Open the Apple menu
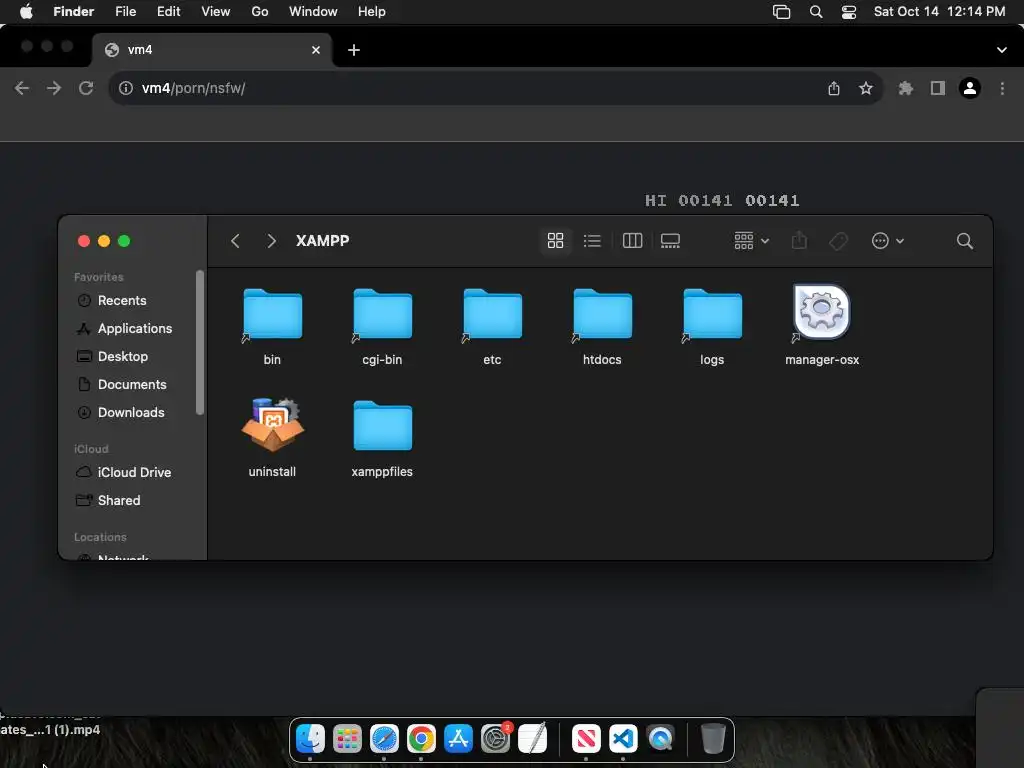The height and width of the screenshot is (768, 1024). (26, 12)
